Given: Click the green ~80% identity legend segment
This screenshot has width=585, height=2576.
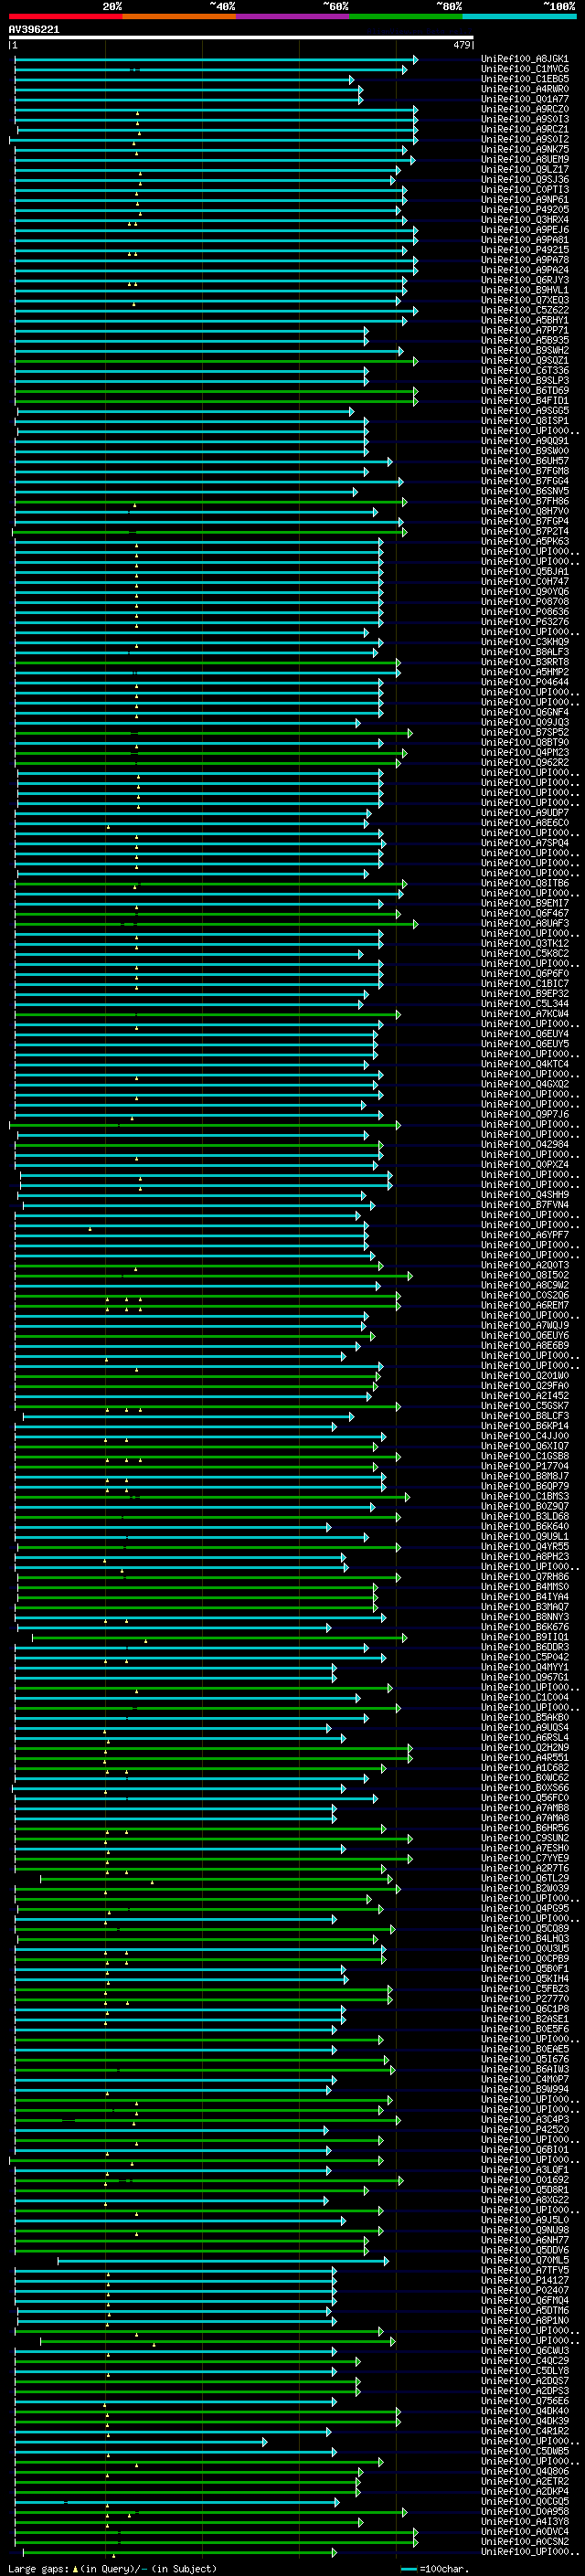Looking at the screenshot, I should click(406, 16).
